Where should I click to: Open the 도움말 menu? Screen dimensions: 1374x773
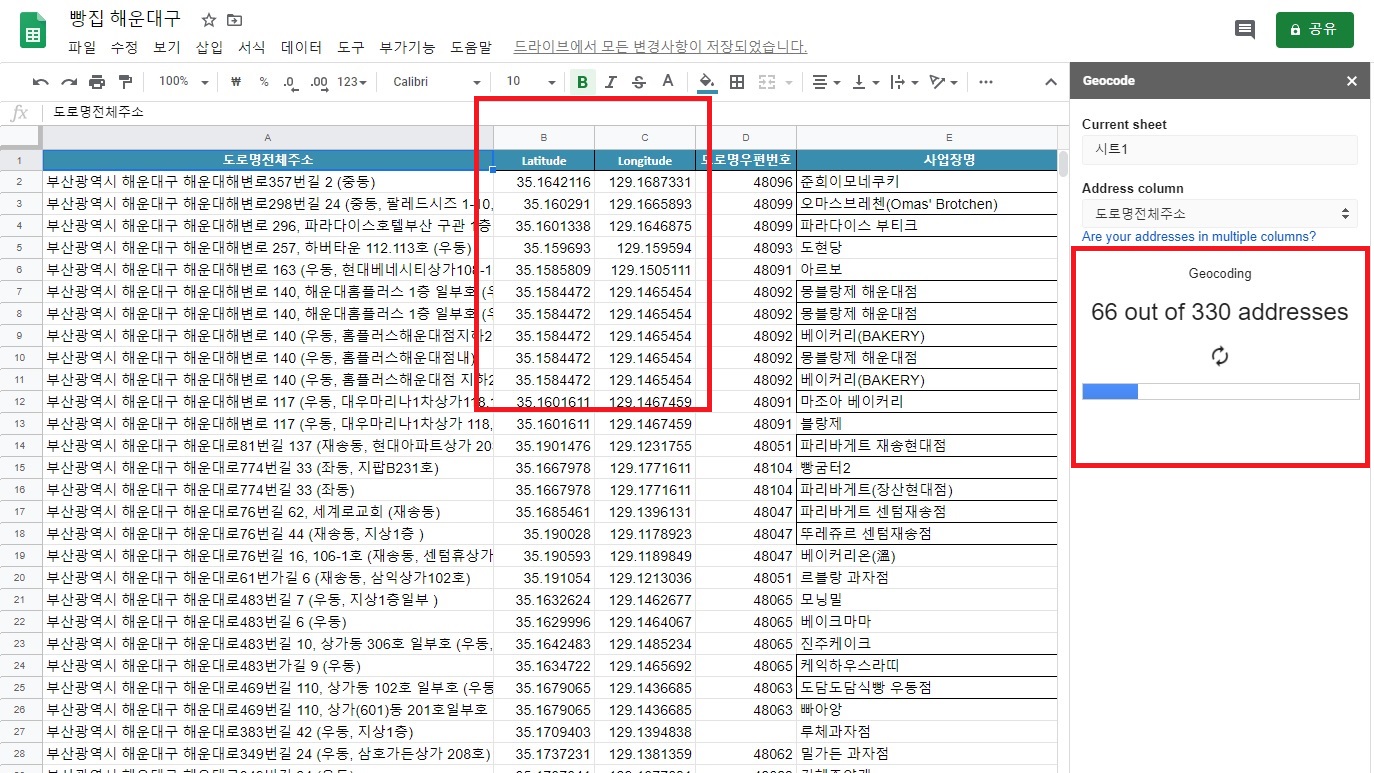[471, 47]
